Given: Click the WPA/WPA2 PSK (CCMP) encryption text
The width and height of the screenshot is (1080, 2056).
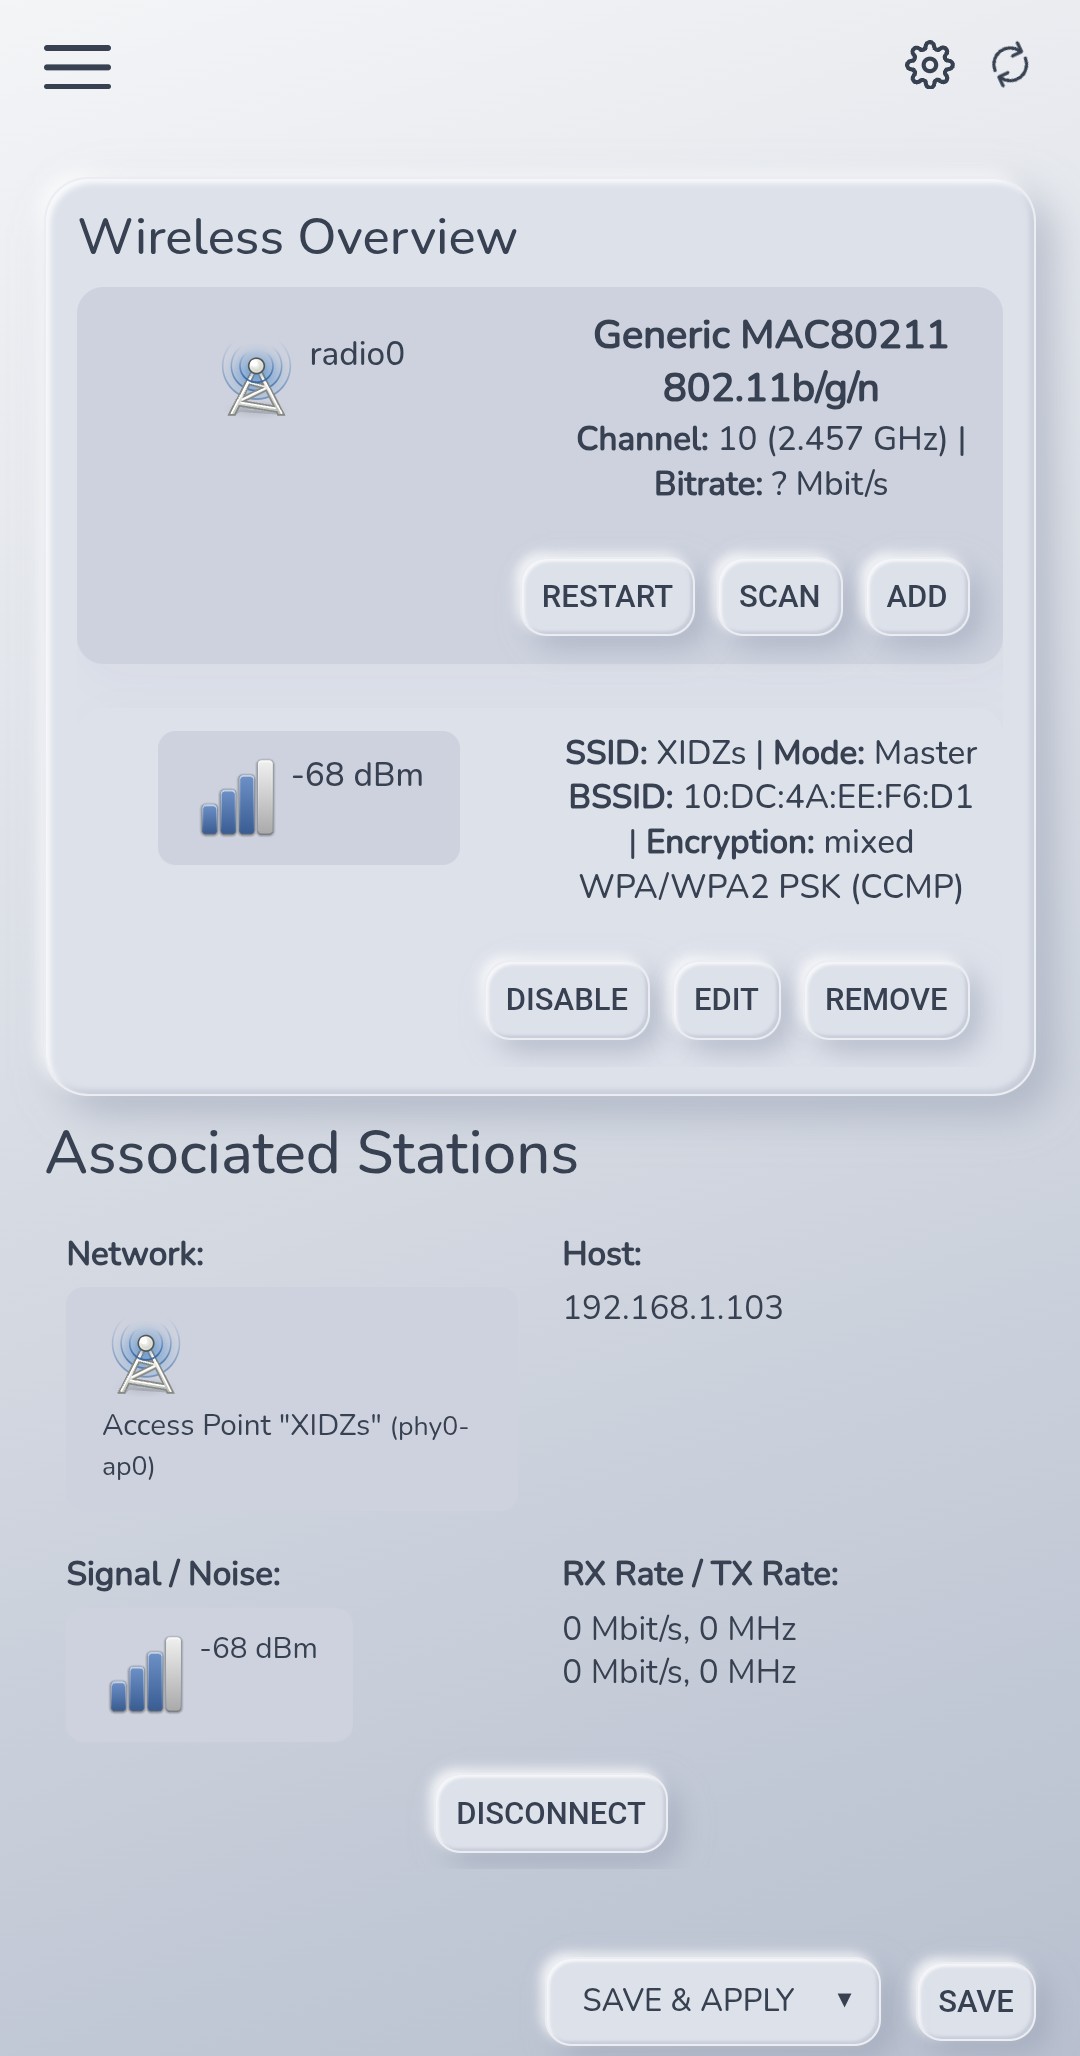Looking at the screenshot, I should [771, 887].
